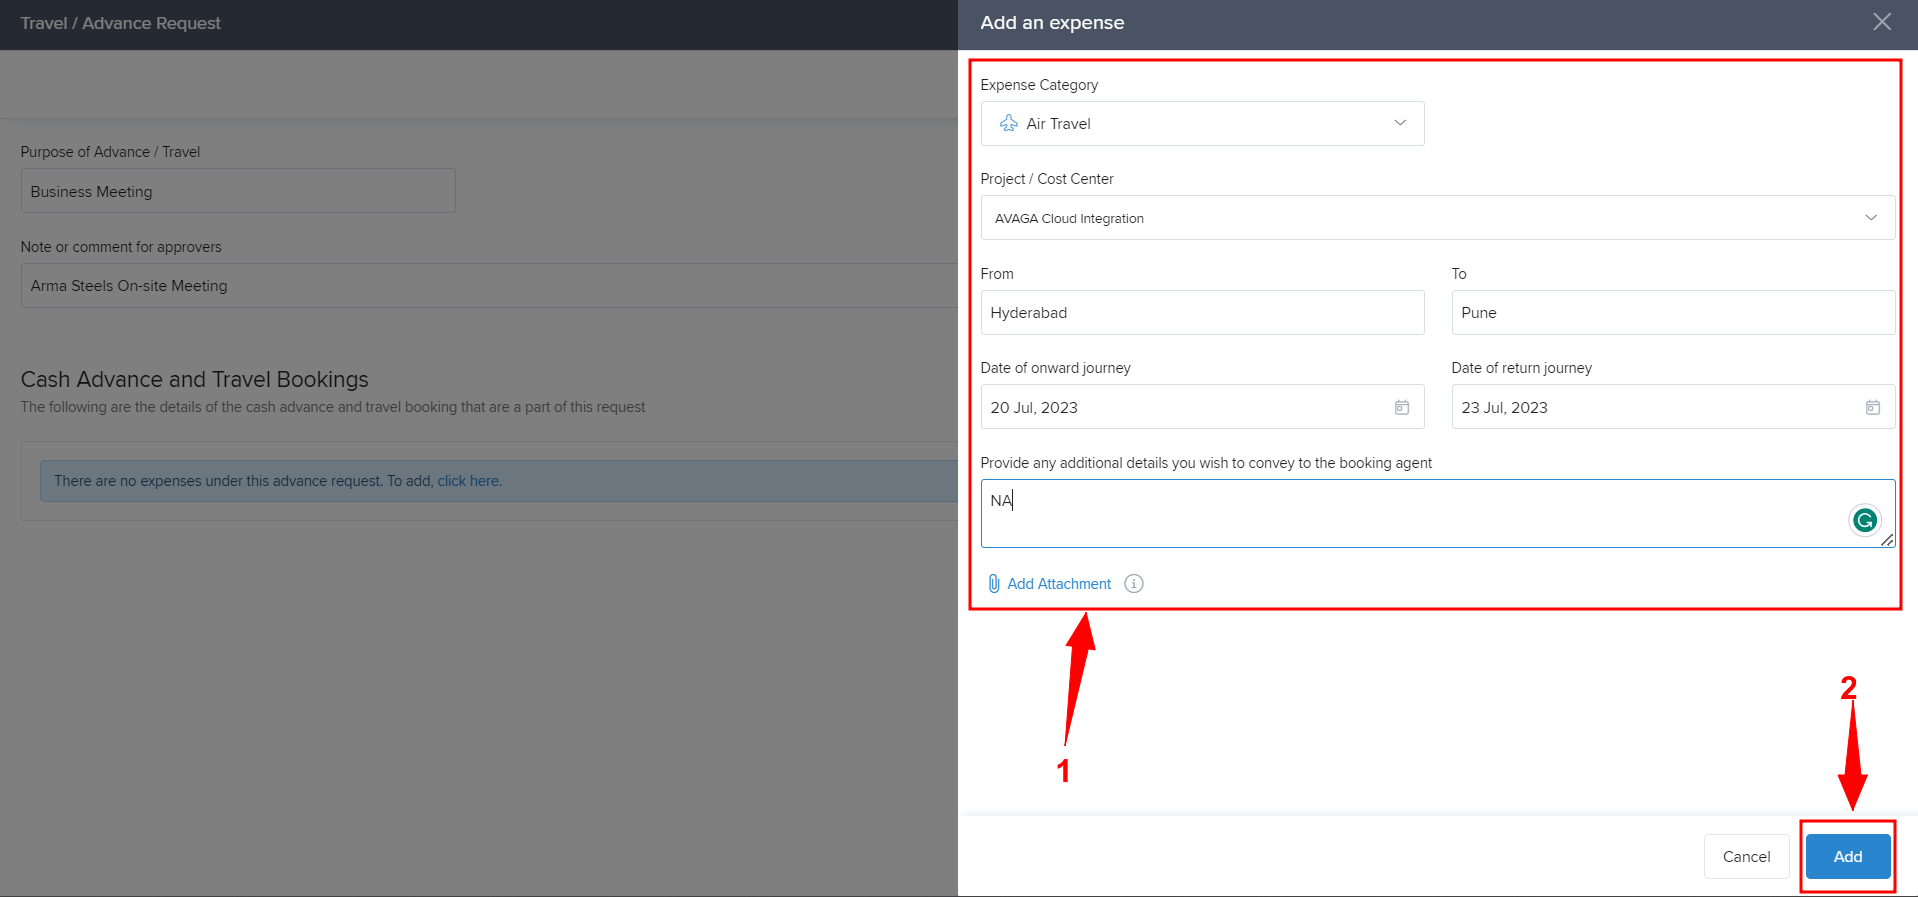Click the info icon beside Add Attachment
The height and width of the screenshot is (897, 1918).
1133,584
